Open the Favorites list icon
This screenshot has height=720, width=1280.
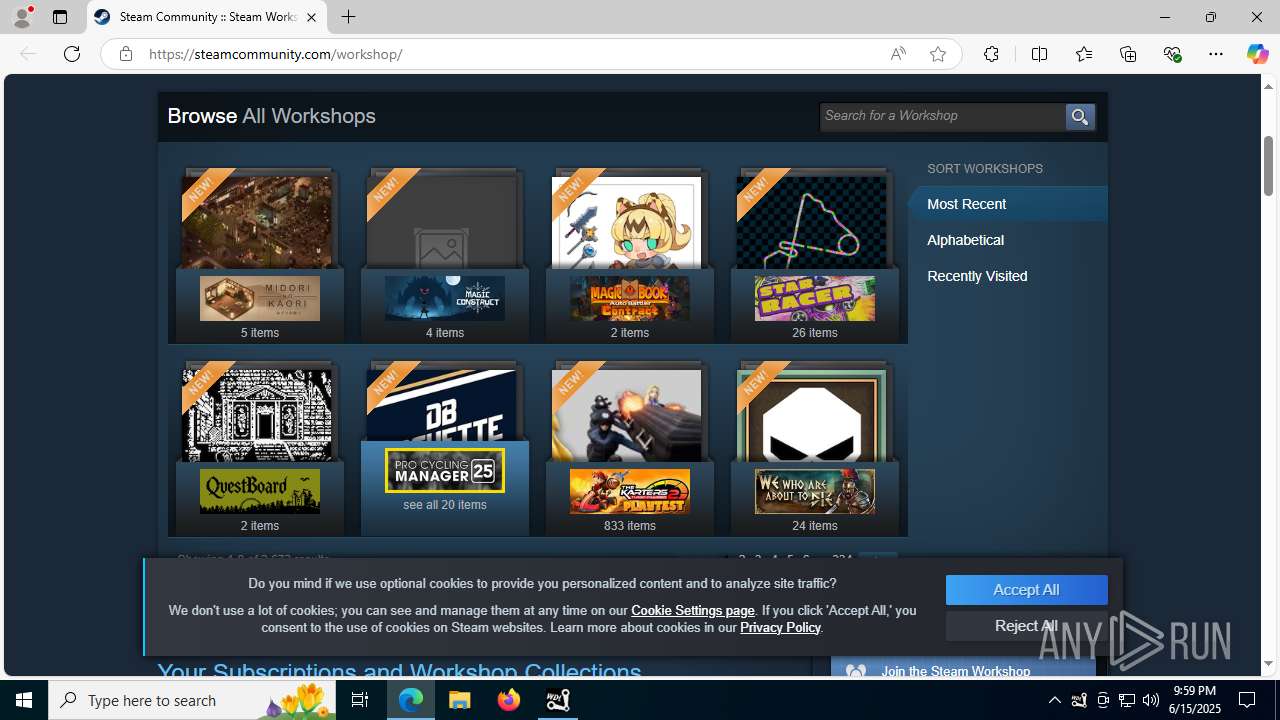click(1084, 54)
